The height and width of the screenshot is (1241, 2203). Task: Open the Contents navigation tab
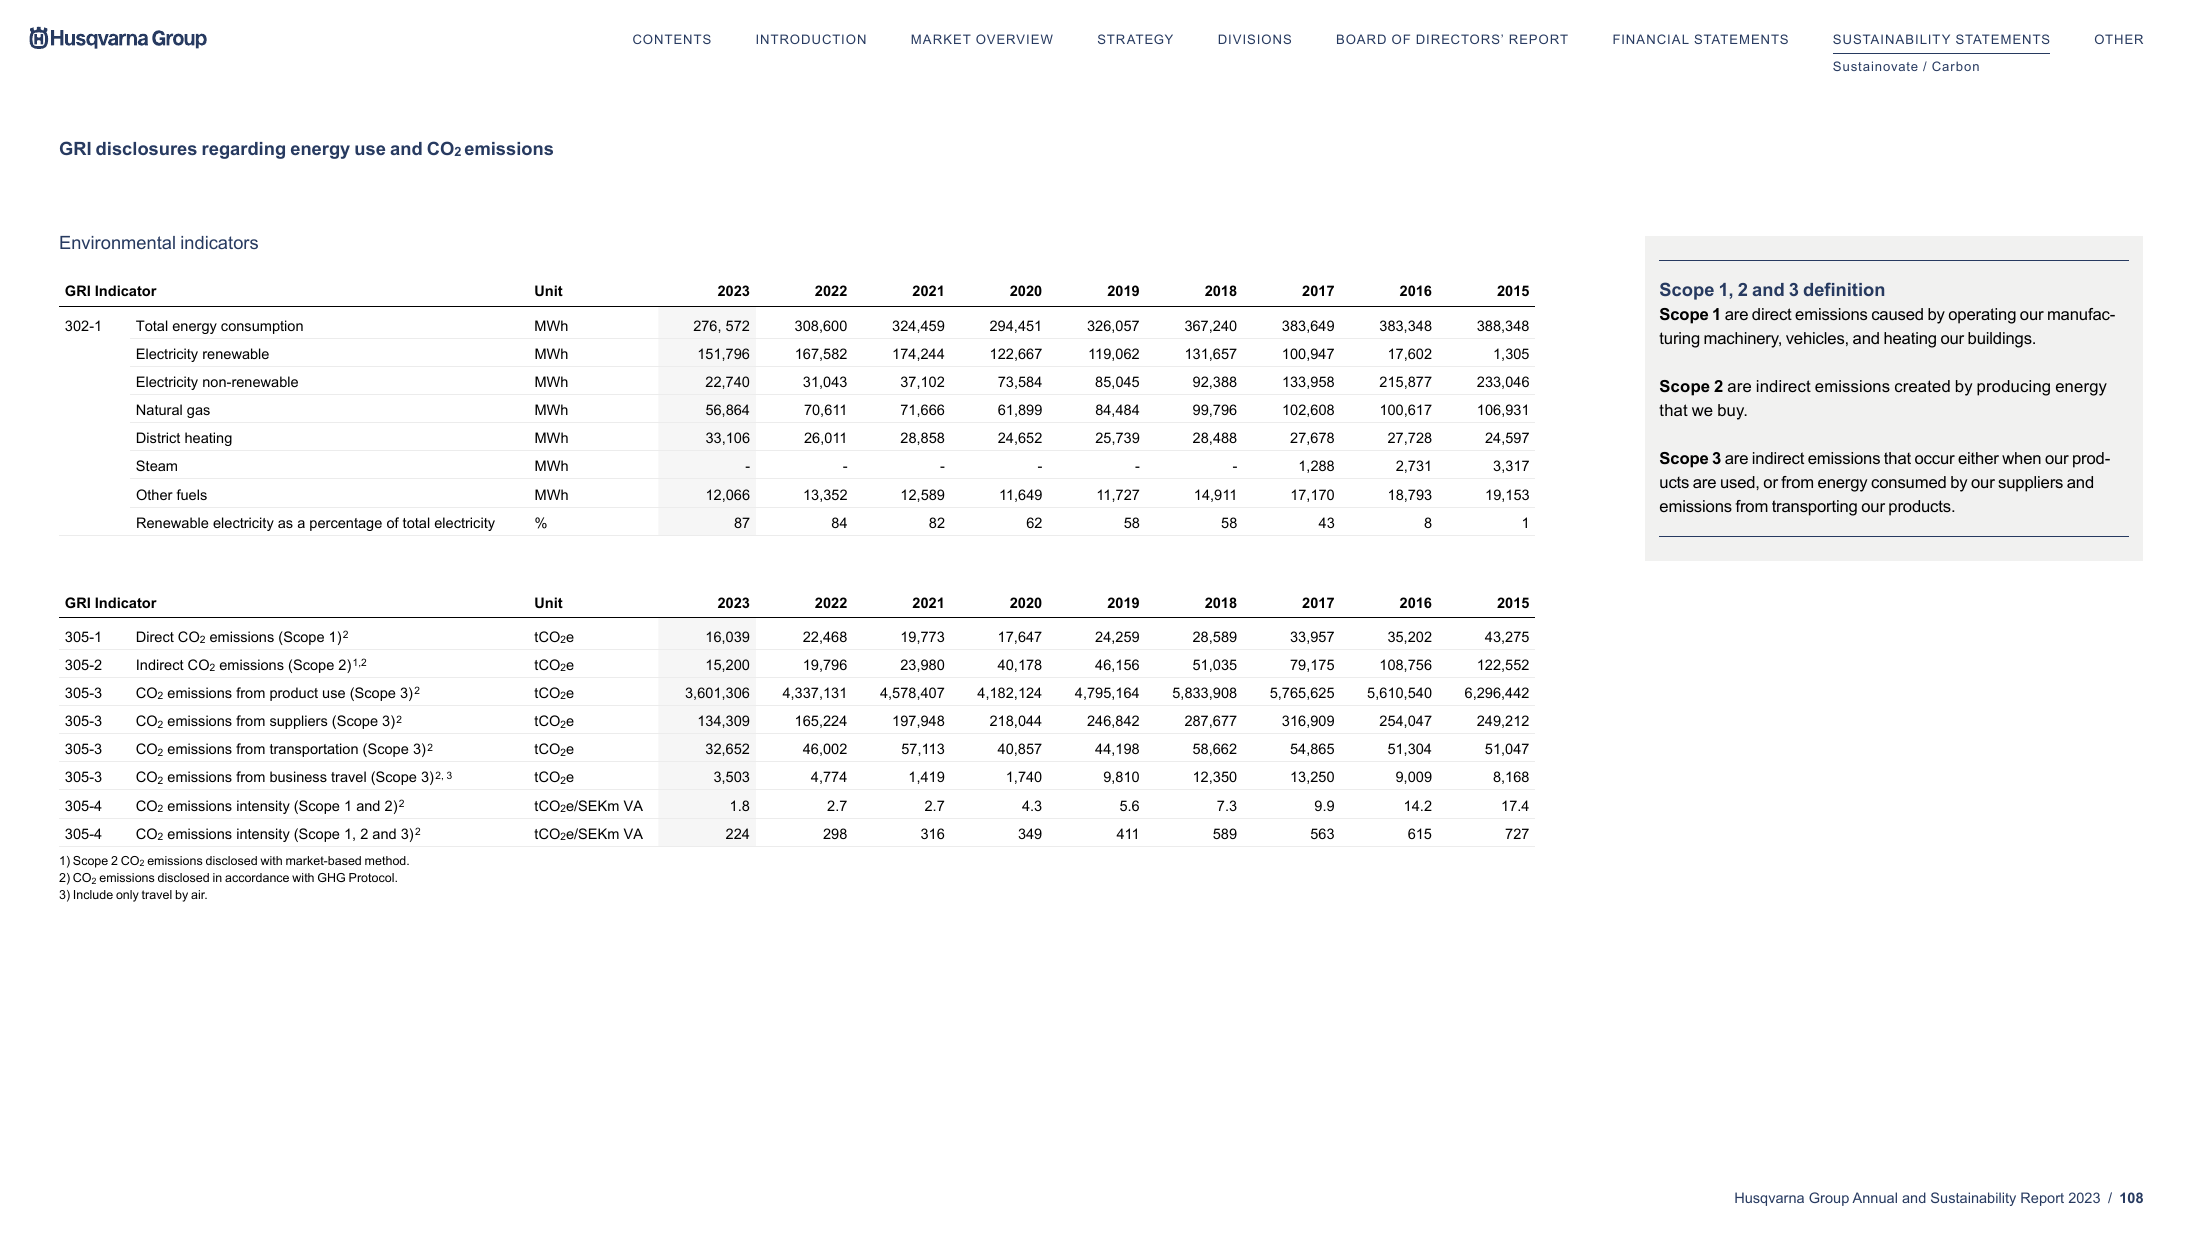672,40
